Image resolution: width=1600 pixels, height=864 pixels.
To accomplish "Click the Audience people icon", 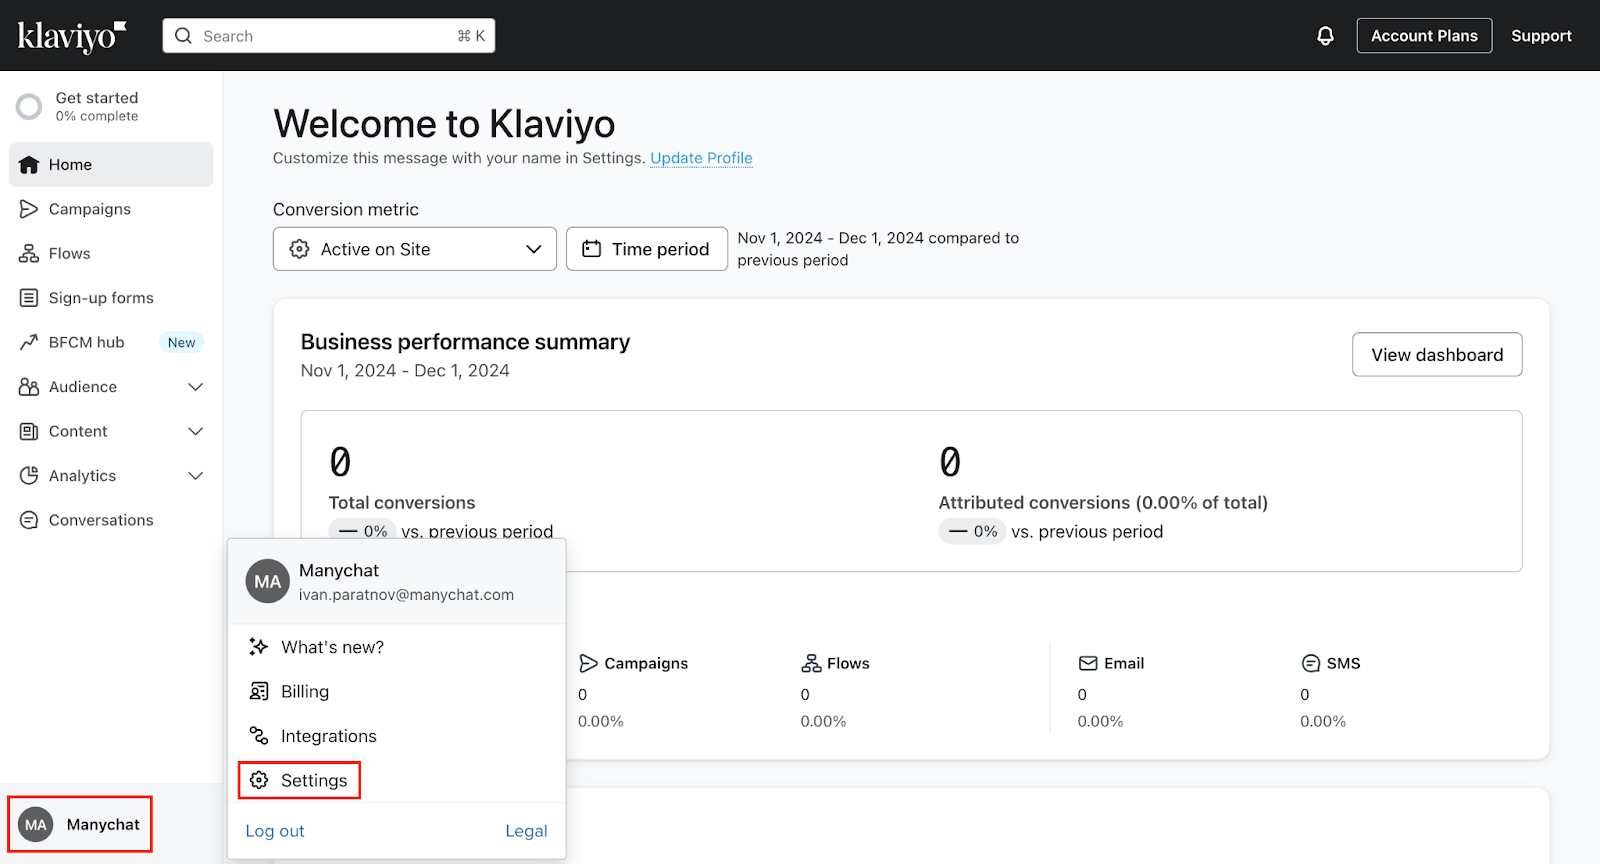I will coord(29,387).
